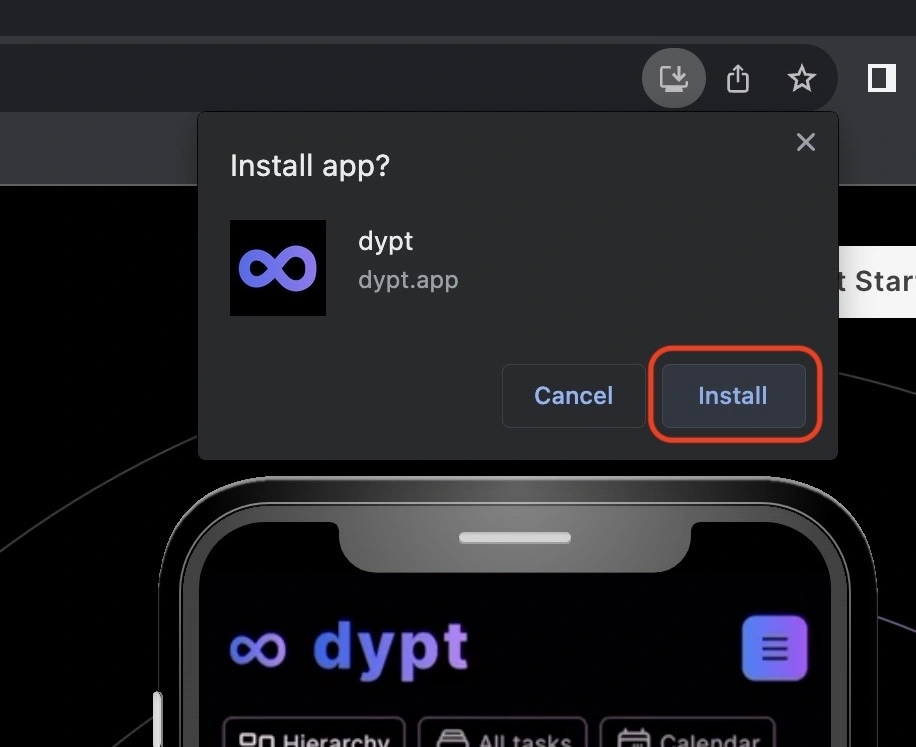Click the All tasks tab's stack icon
The width and height of the screenshot is (916, 747).
(x=452, y=740)
